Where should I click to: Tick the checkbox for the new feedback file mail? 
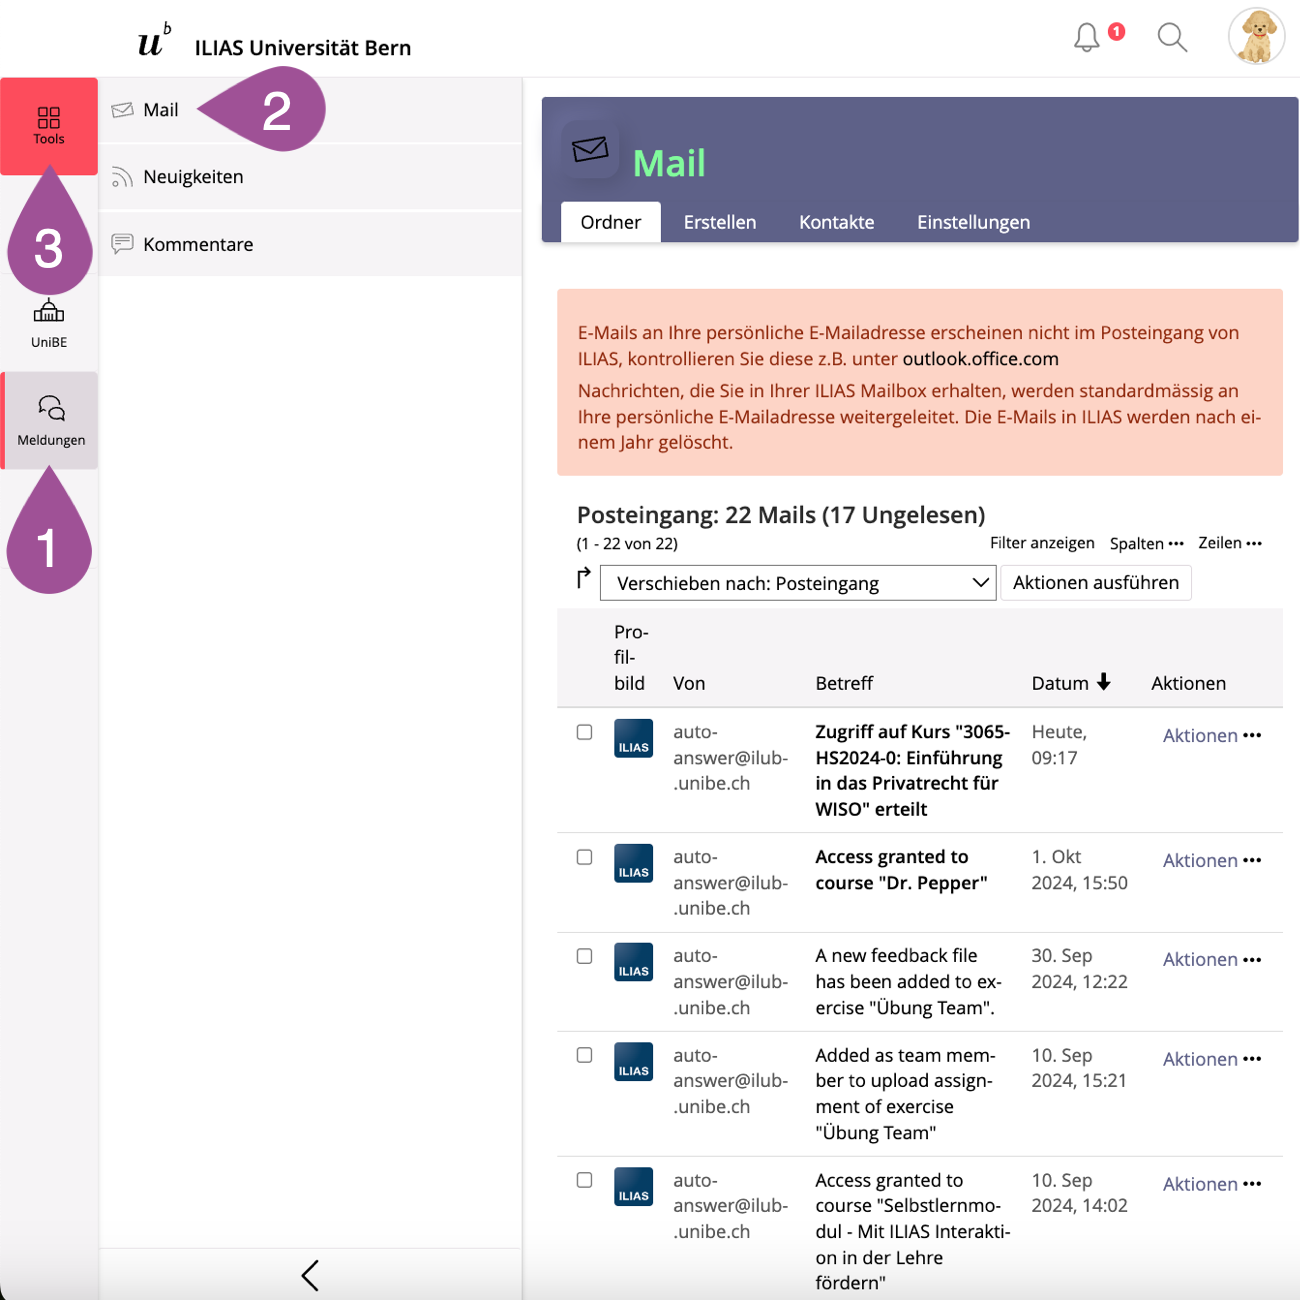(585, 956)
